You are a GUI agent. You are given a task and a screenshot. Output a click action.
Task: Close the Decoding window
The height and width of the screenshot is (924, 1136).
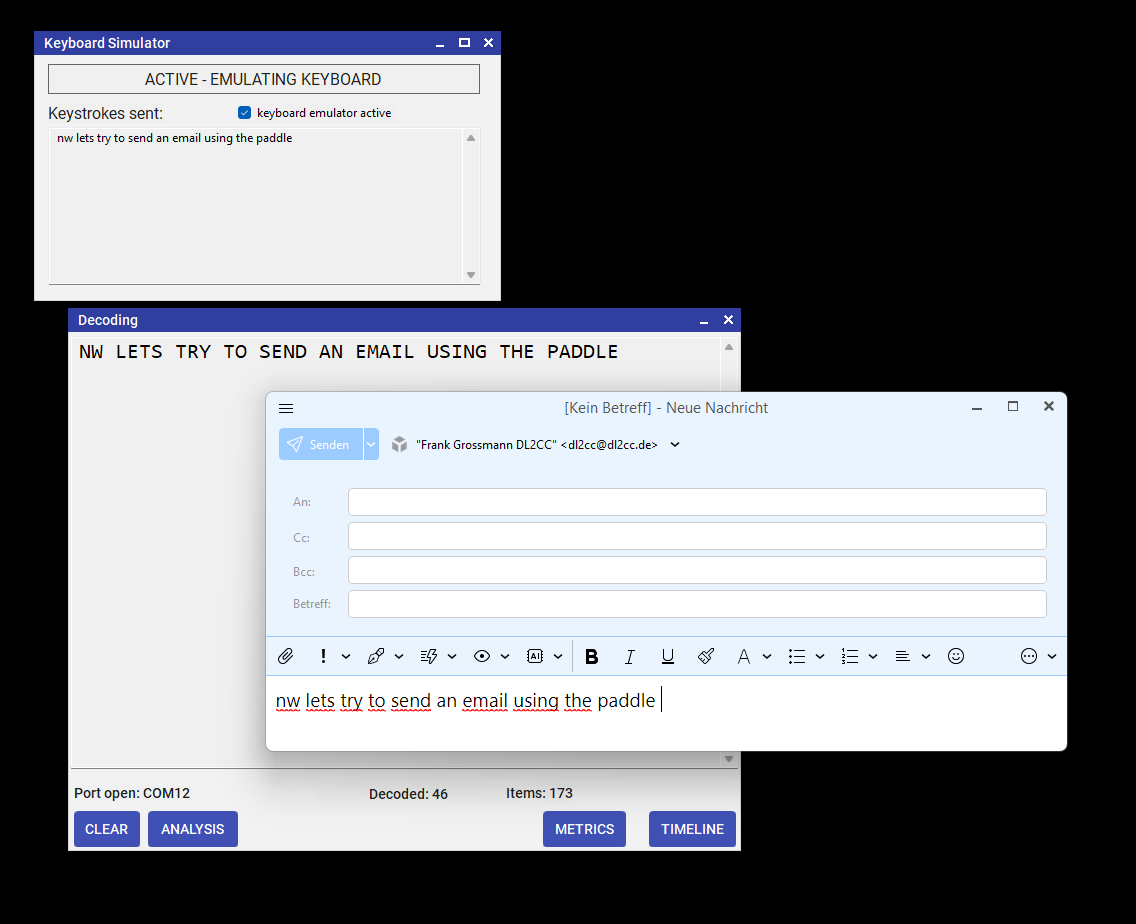(728, 320)
